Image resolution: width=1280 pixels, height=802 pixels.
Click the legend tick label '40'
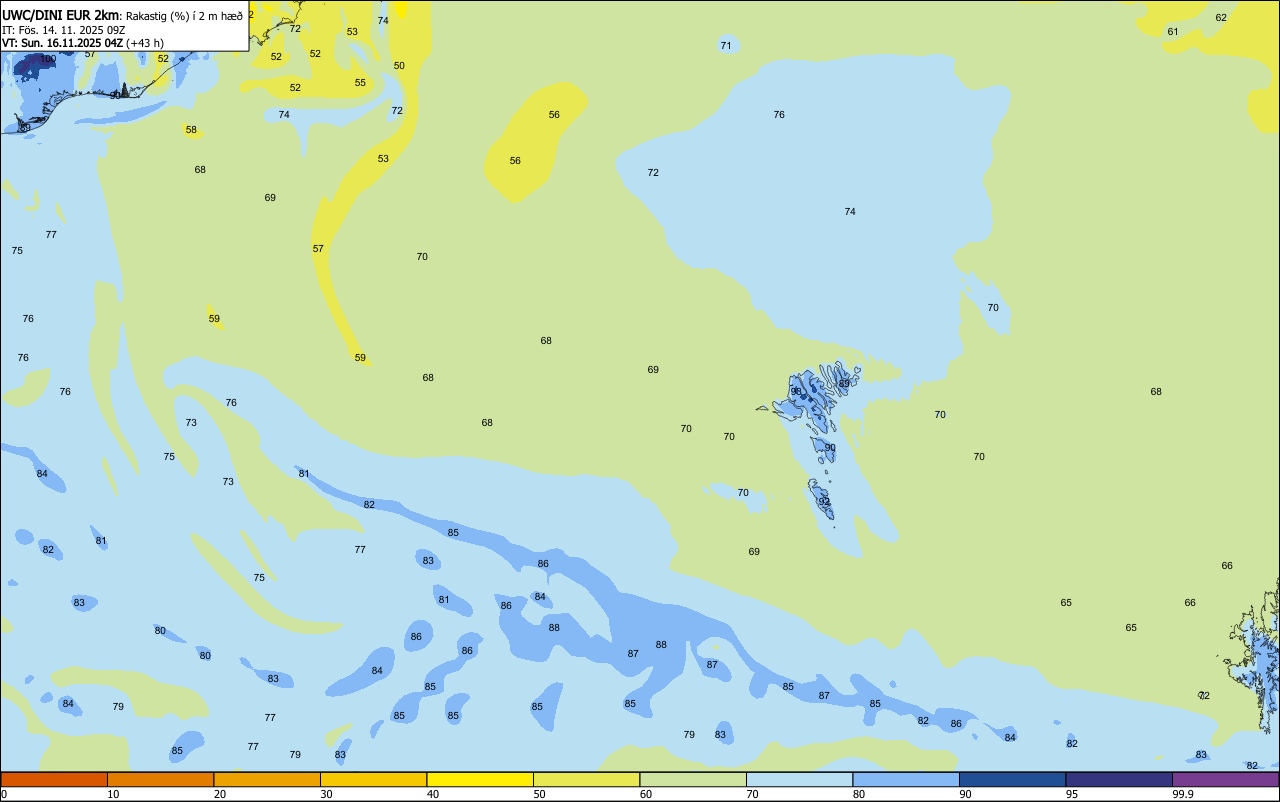click(x=432, y=794)
